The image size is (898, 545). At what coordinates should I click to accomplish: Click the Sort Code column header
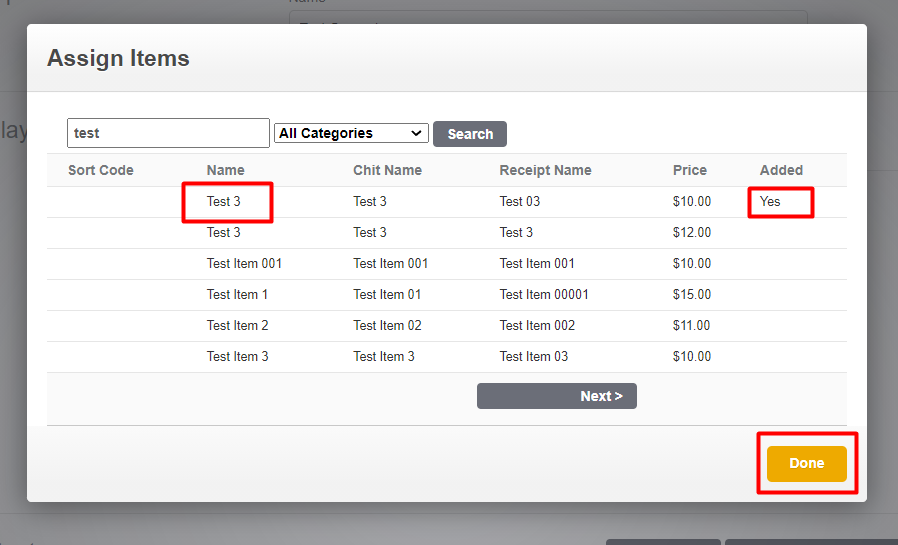pyautogui.click(x=100, y=170)
